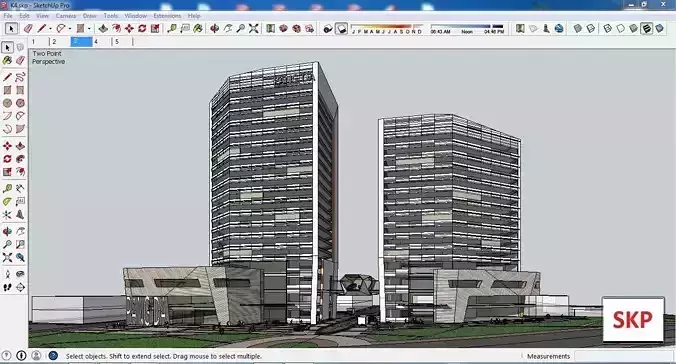Pick the Protractor tool
The width and height of the screenshot is (676, 364).
[x=7, y=201]
